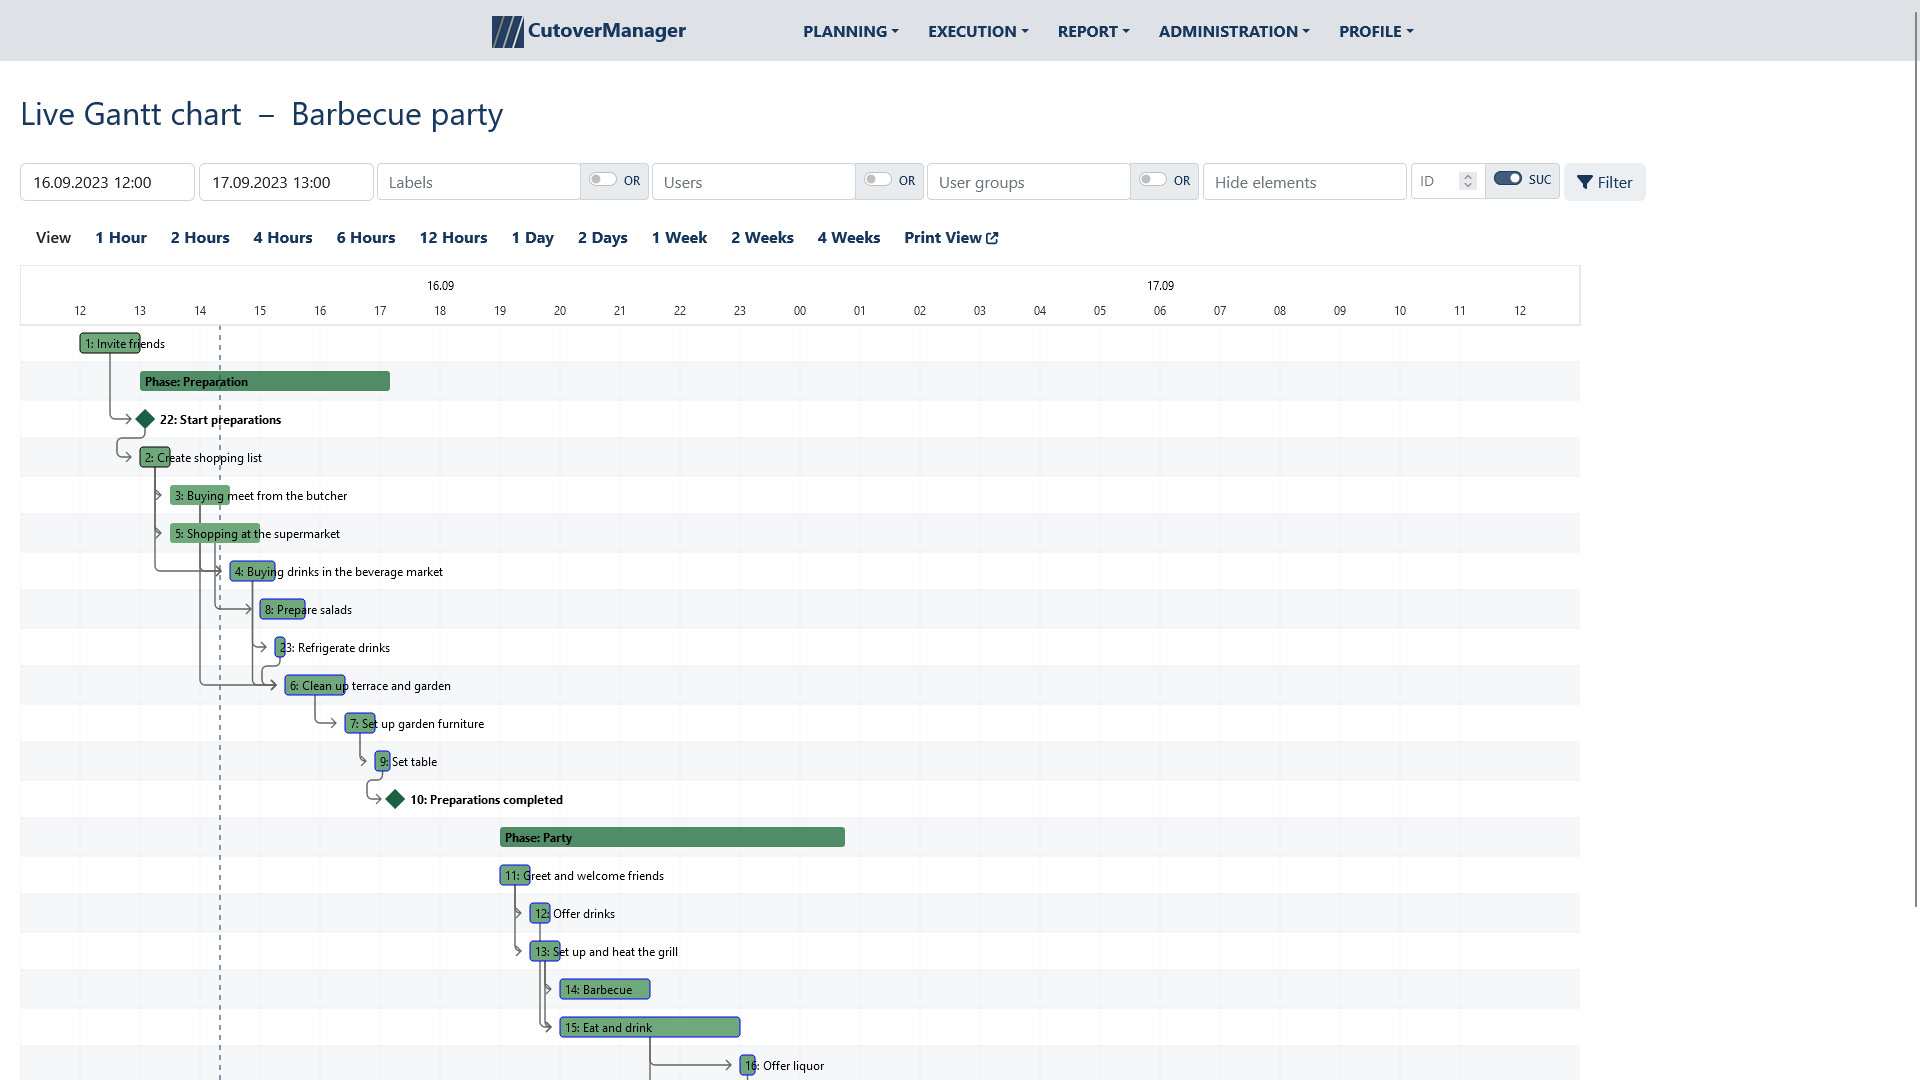Viewport: 1920px width, 1080px height.
Task: Open the REPORT dropdown menu
Action: click(1092, 30)
